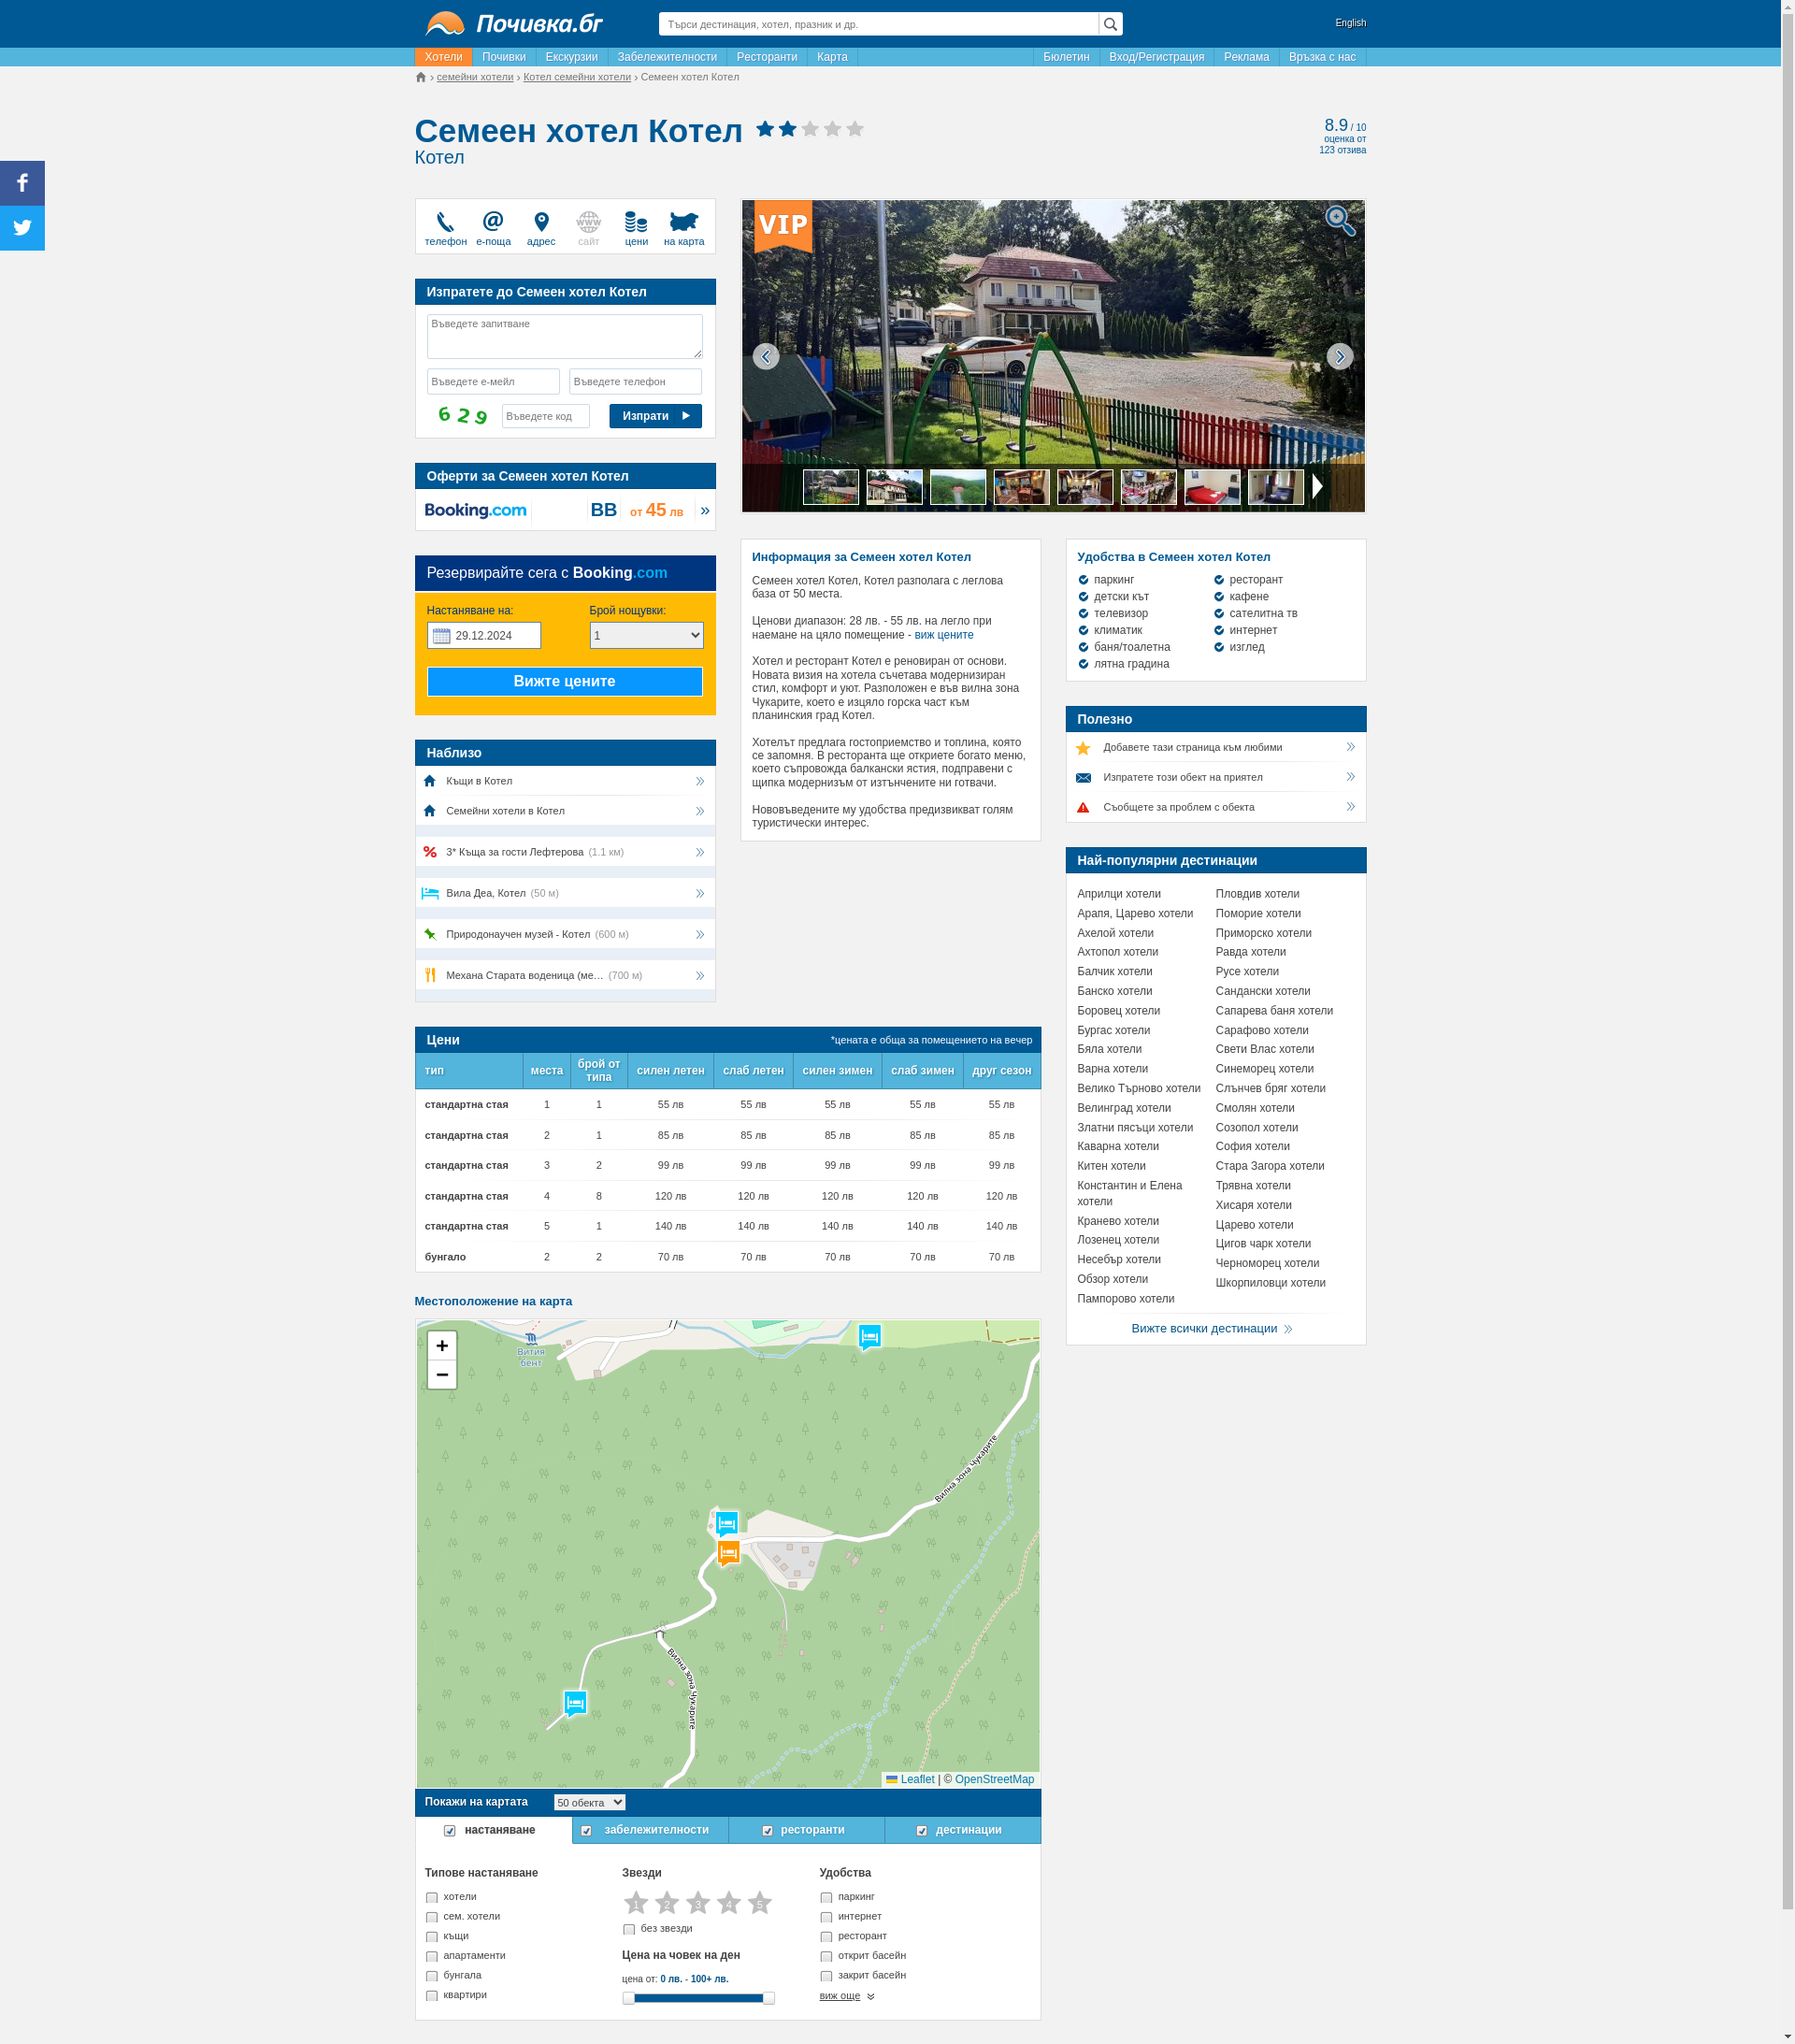Image resolution: width=1795 pixels, height=2044 pixels.
Task: Click the price range slider handle
Action: click(628, 1998)
